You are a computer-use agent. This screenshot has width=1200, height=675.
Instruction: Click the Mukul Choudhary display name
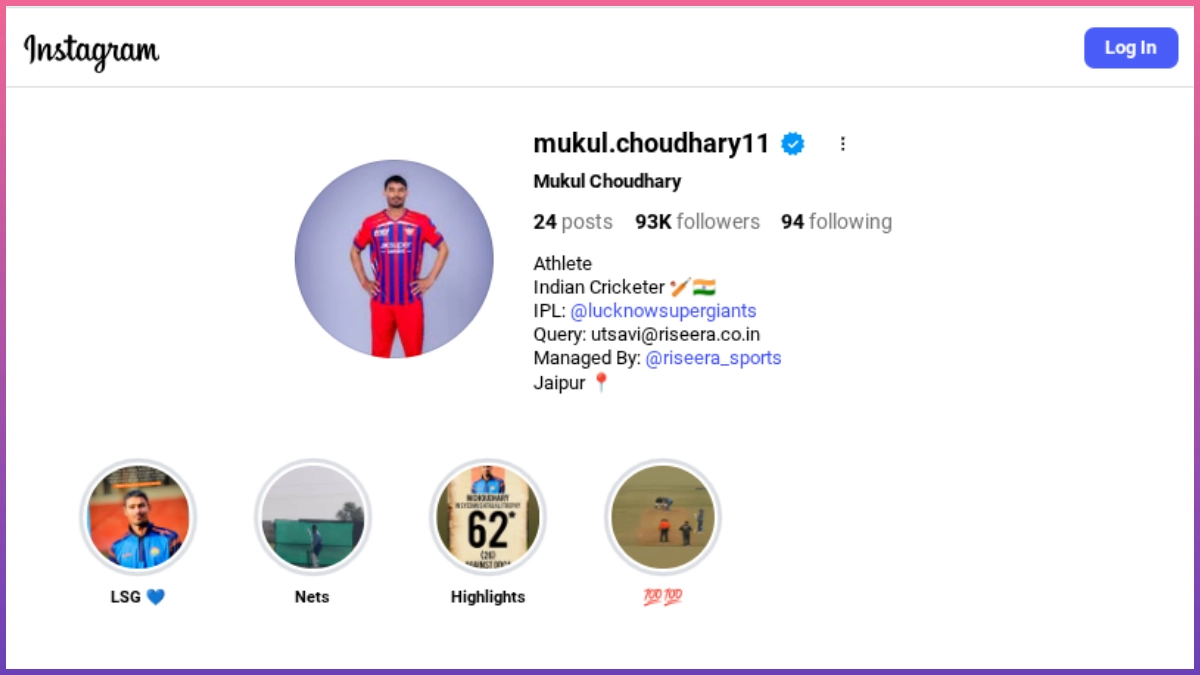tap(607, 182)
